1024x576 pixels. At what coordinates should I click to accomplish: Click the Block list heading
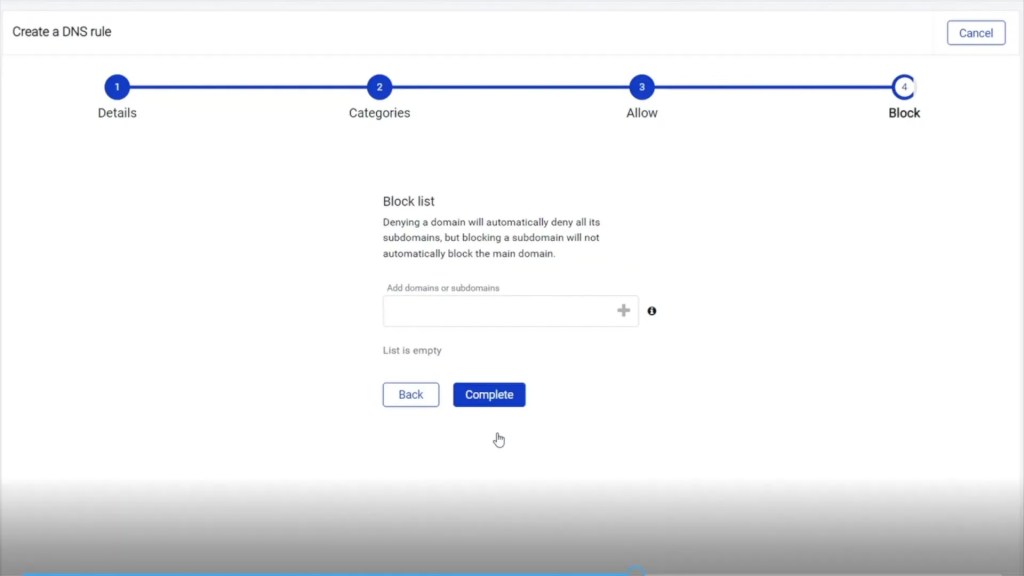point(408,201)
